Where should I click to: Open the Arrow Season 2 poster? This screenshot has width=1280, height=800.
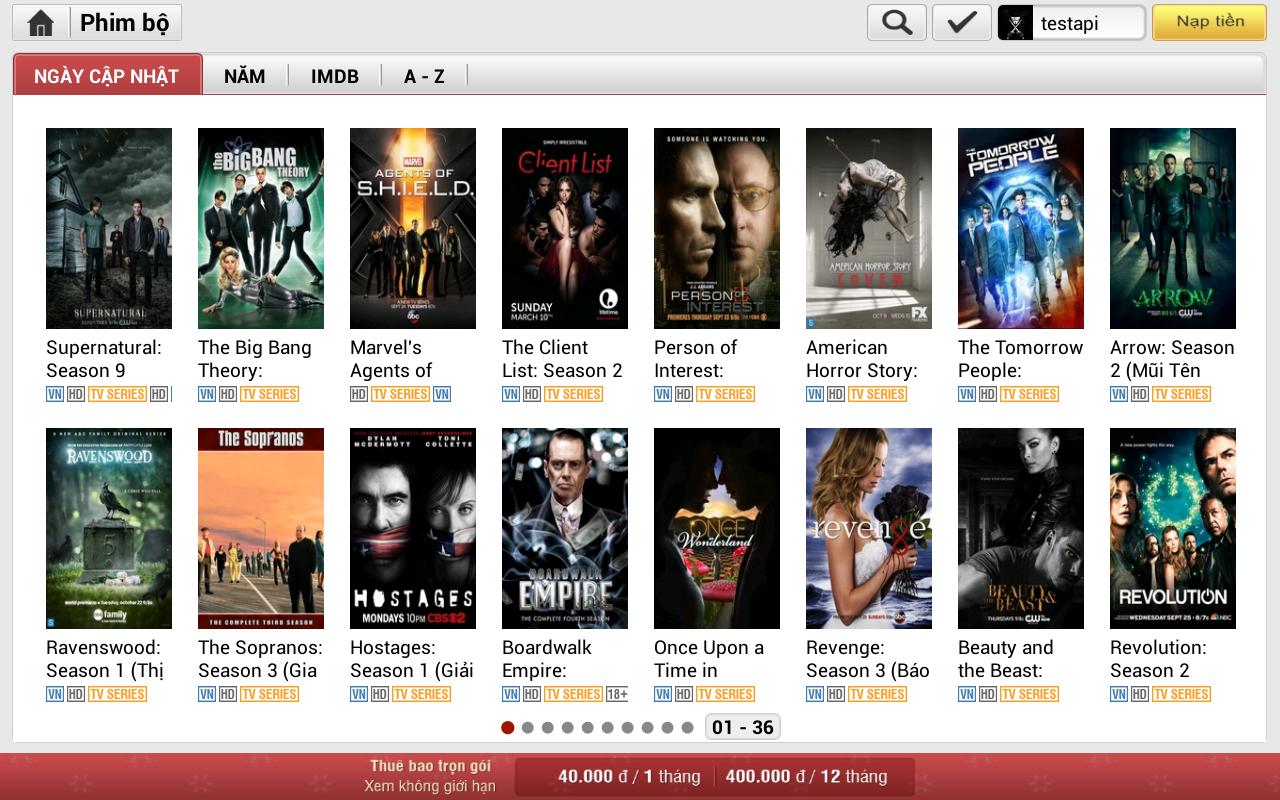[1173, 228]
